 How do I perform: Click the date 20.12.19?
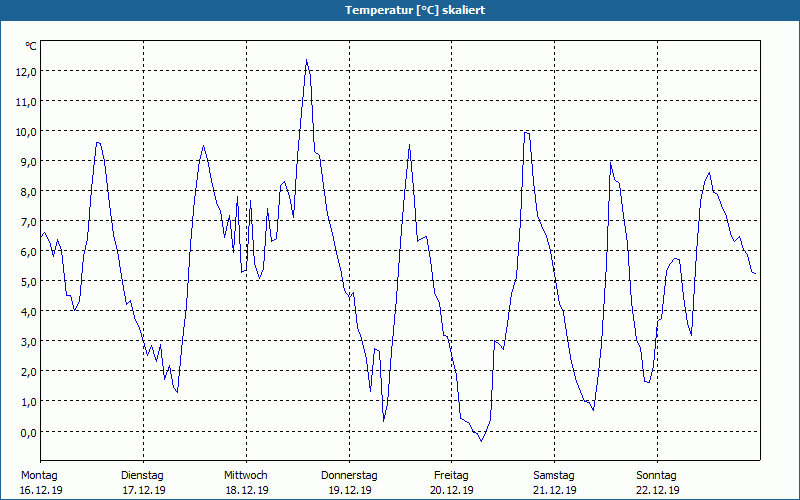tap(452, 490)
